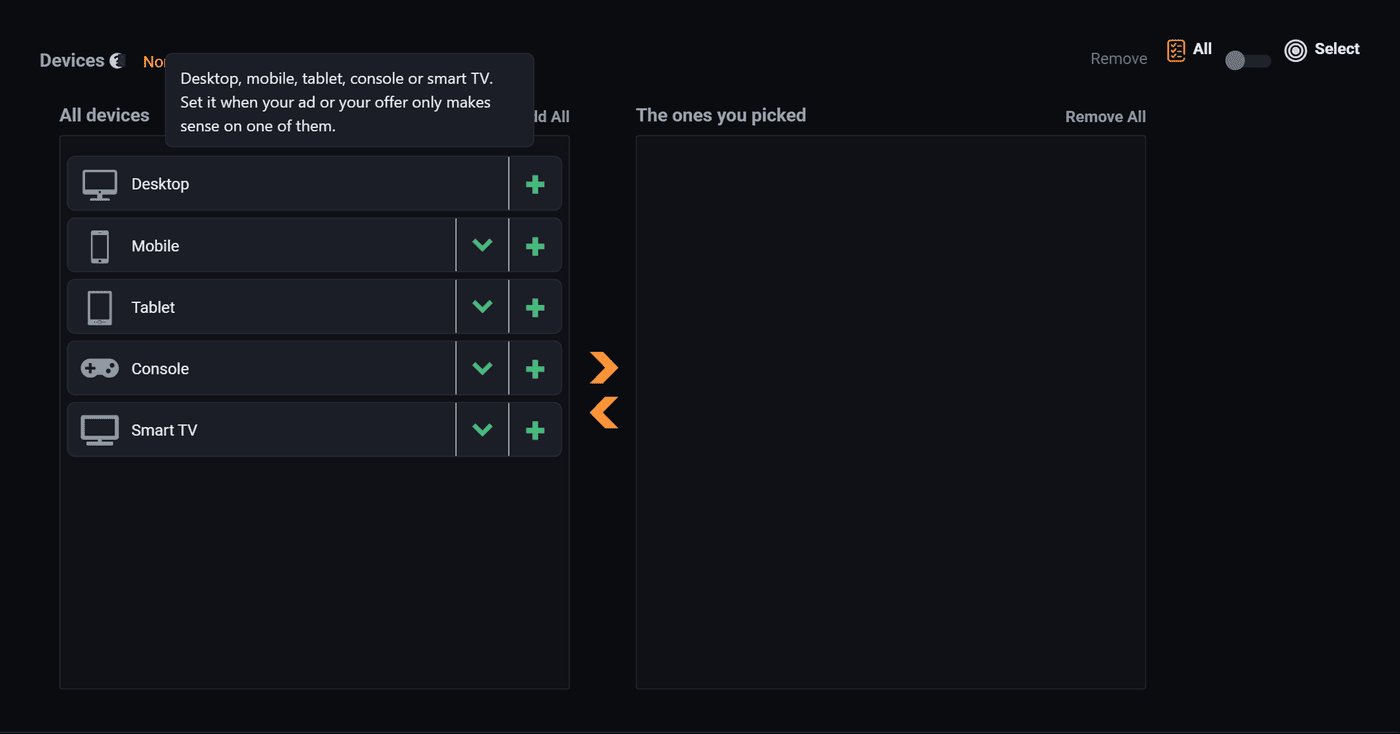Screen dimensions: 1400x734
Task: Expand the Console device options
Action: 482,369
